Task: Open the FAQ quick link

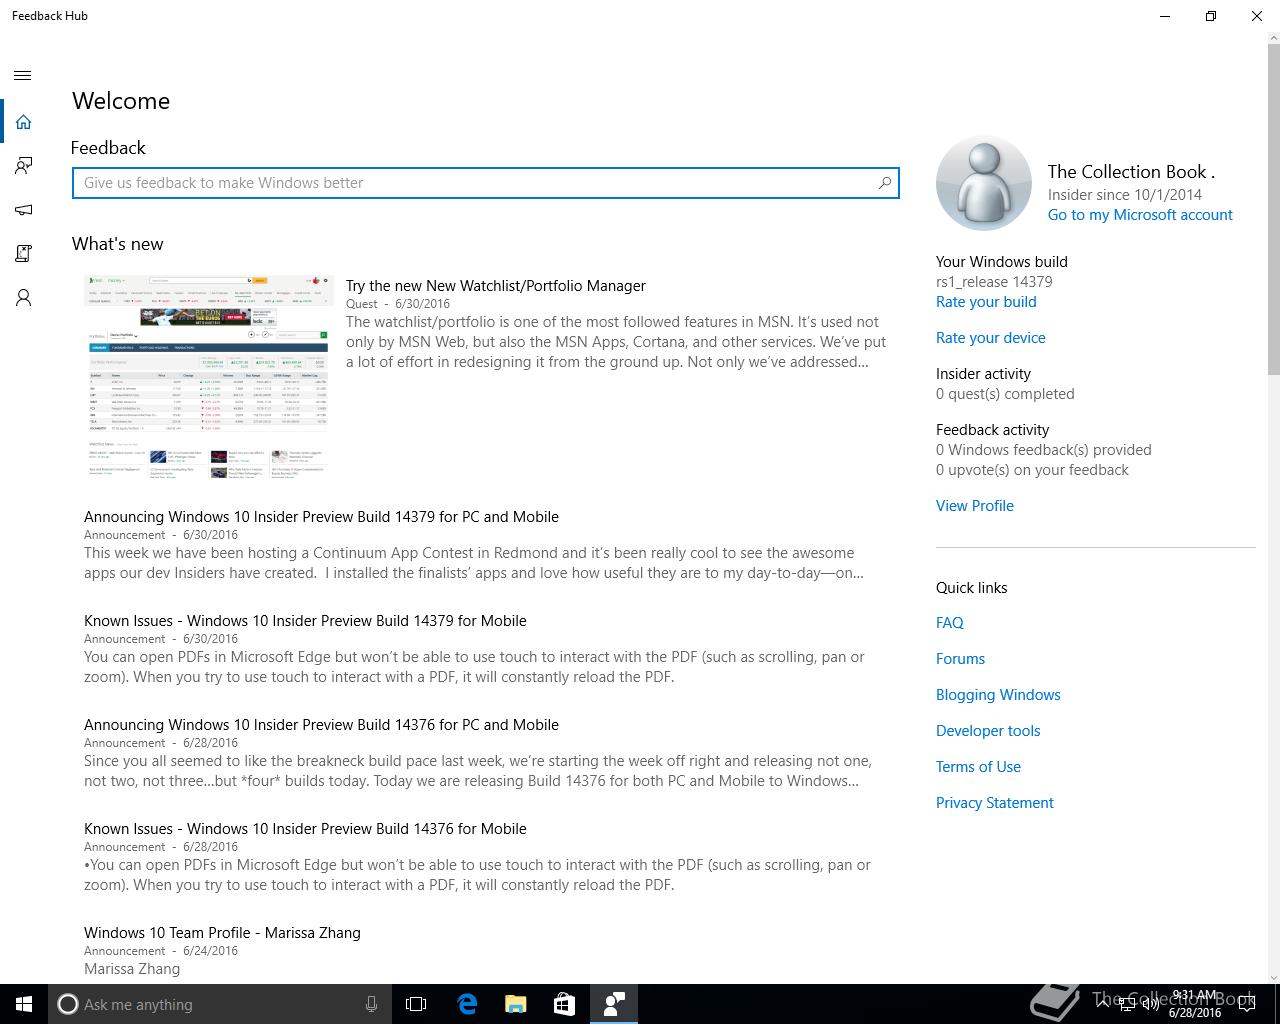Action: pos(950,623)
